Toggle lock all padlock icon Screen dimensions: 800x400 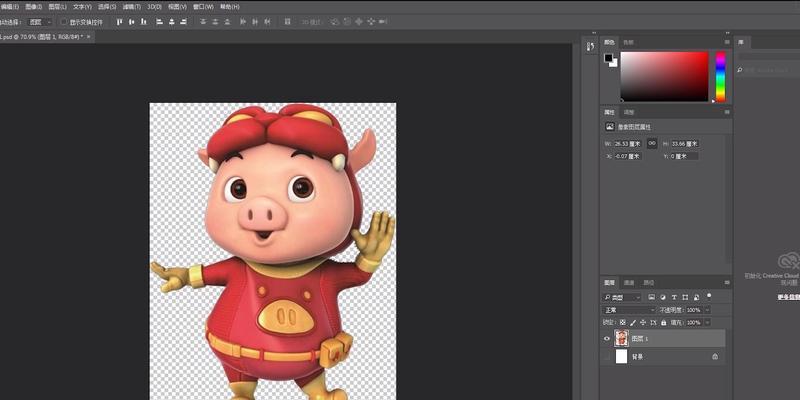pyautogui.click(x=663, y=322)
